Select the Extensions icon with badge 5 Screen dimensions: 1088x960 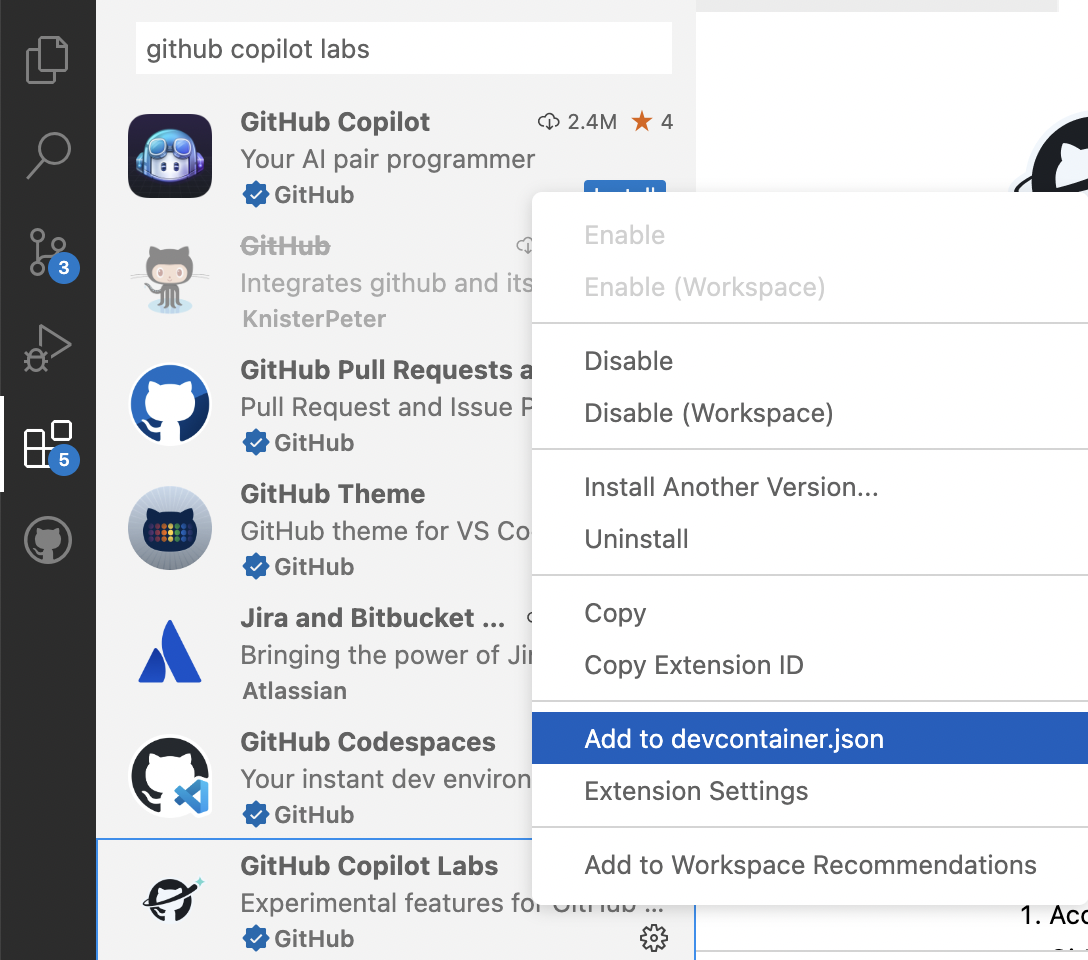[48, 443]
